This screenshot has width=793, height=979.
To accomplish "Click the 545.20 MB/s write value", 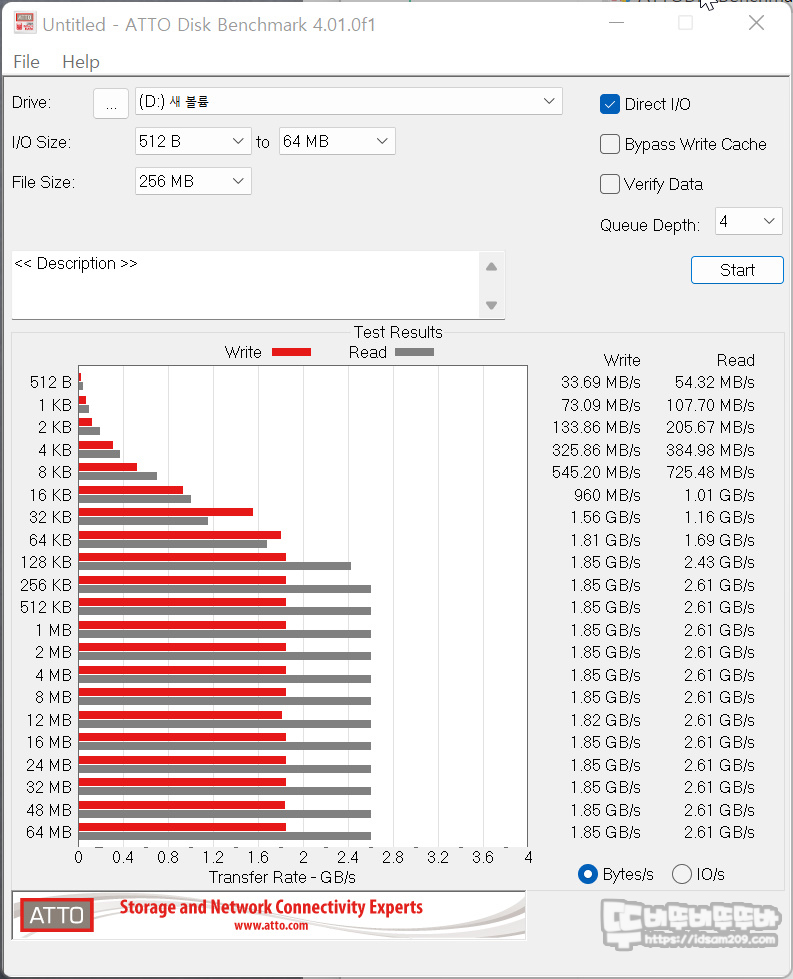I will 596,472.
